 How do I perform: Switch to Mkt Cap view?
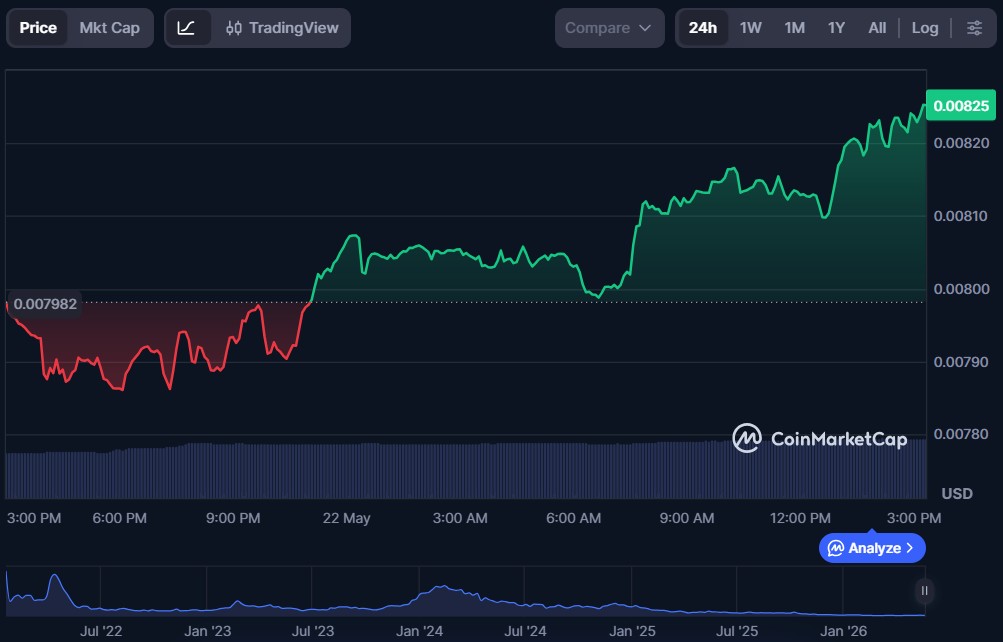109,28
